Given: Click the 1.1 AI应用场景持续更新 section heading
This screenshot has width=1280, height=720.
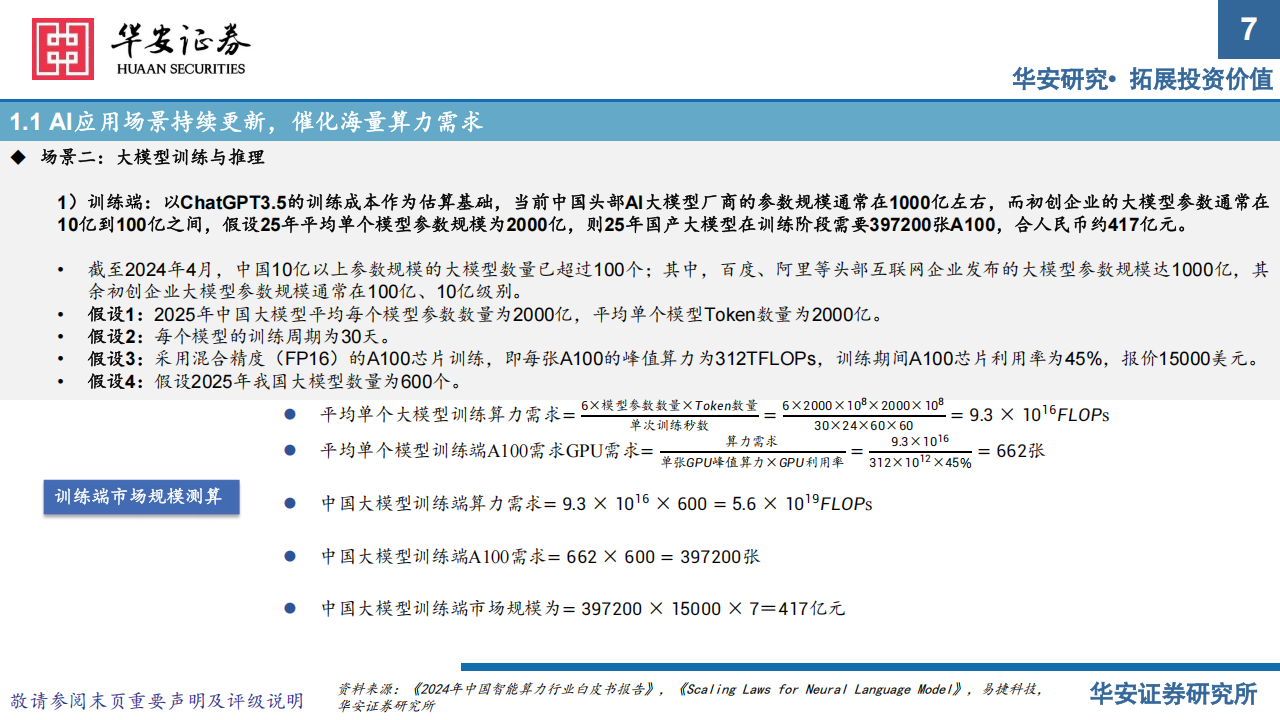Looking at the screenshot, I should [x=246, y=122].
